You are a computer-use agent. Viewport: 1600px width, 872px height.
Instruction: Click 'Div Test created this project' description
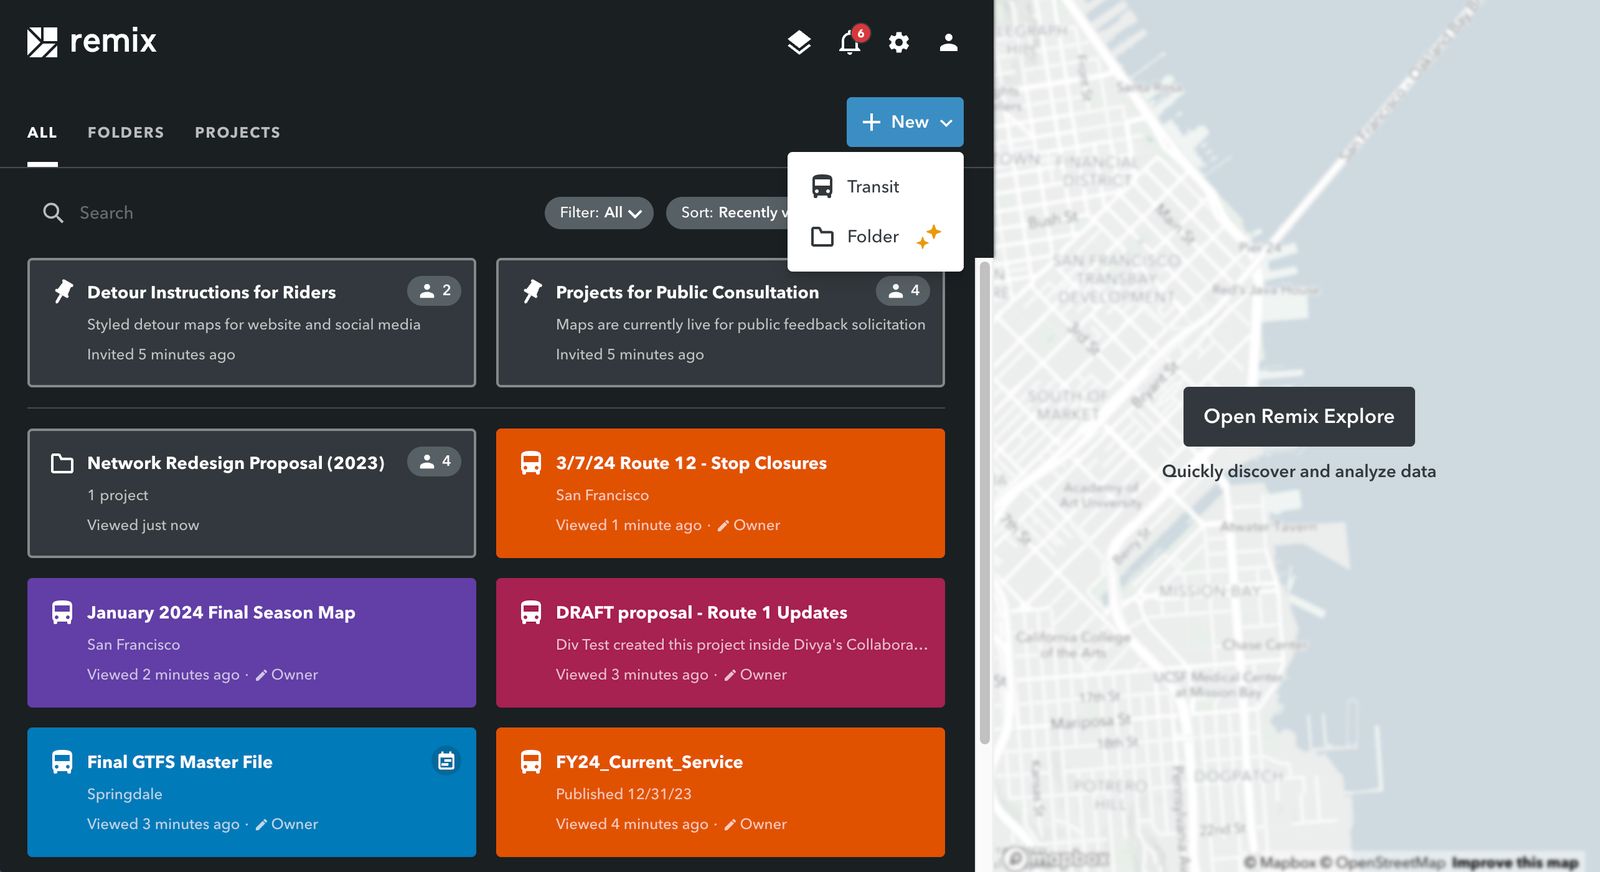click(742, 645)
